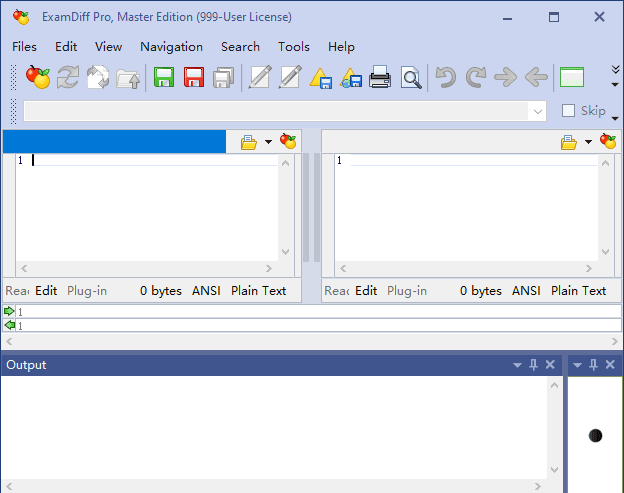Viewport: 624px width, 493px height.
Task: Click the pane splitter center bar
Action: (311, 208)
